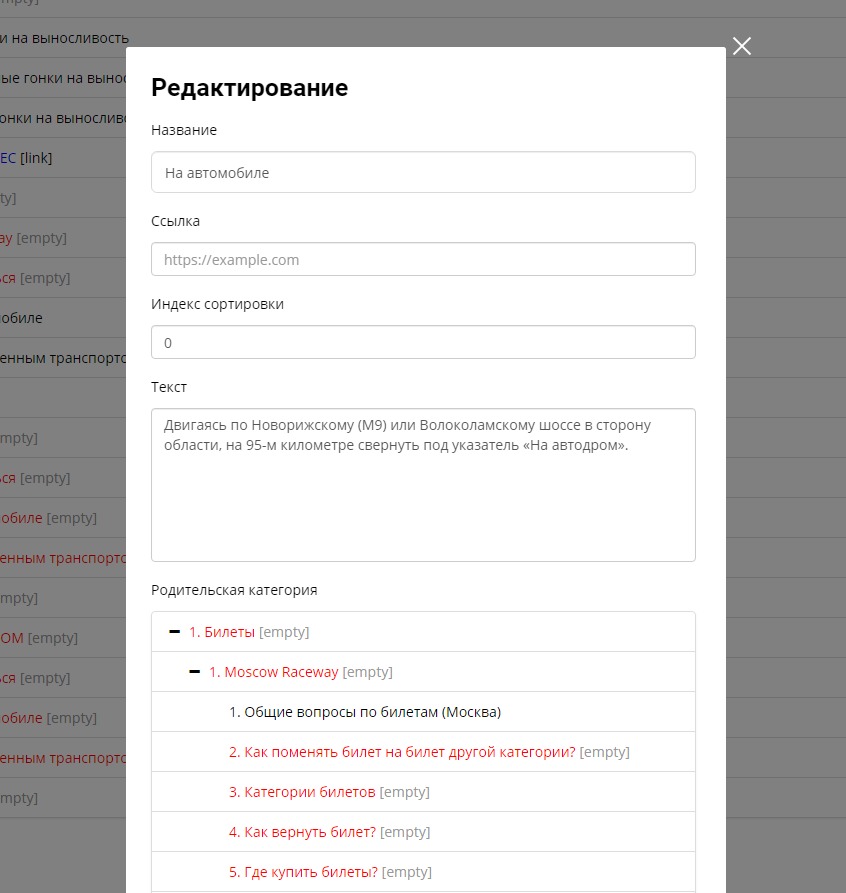Click the Редактирование dialog heading

250,88
